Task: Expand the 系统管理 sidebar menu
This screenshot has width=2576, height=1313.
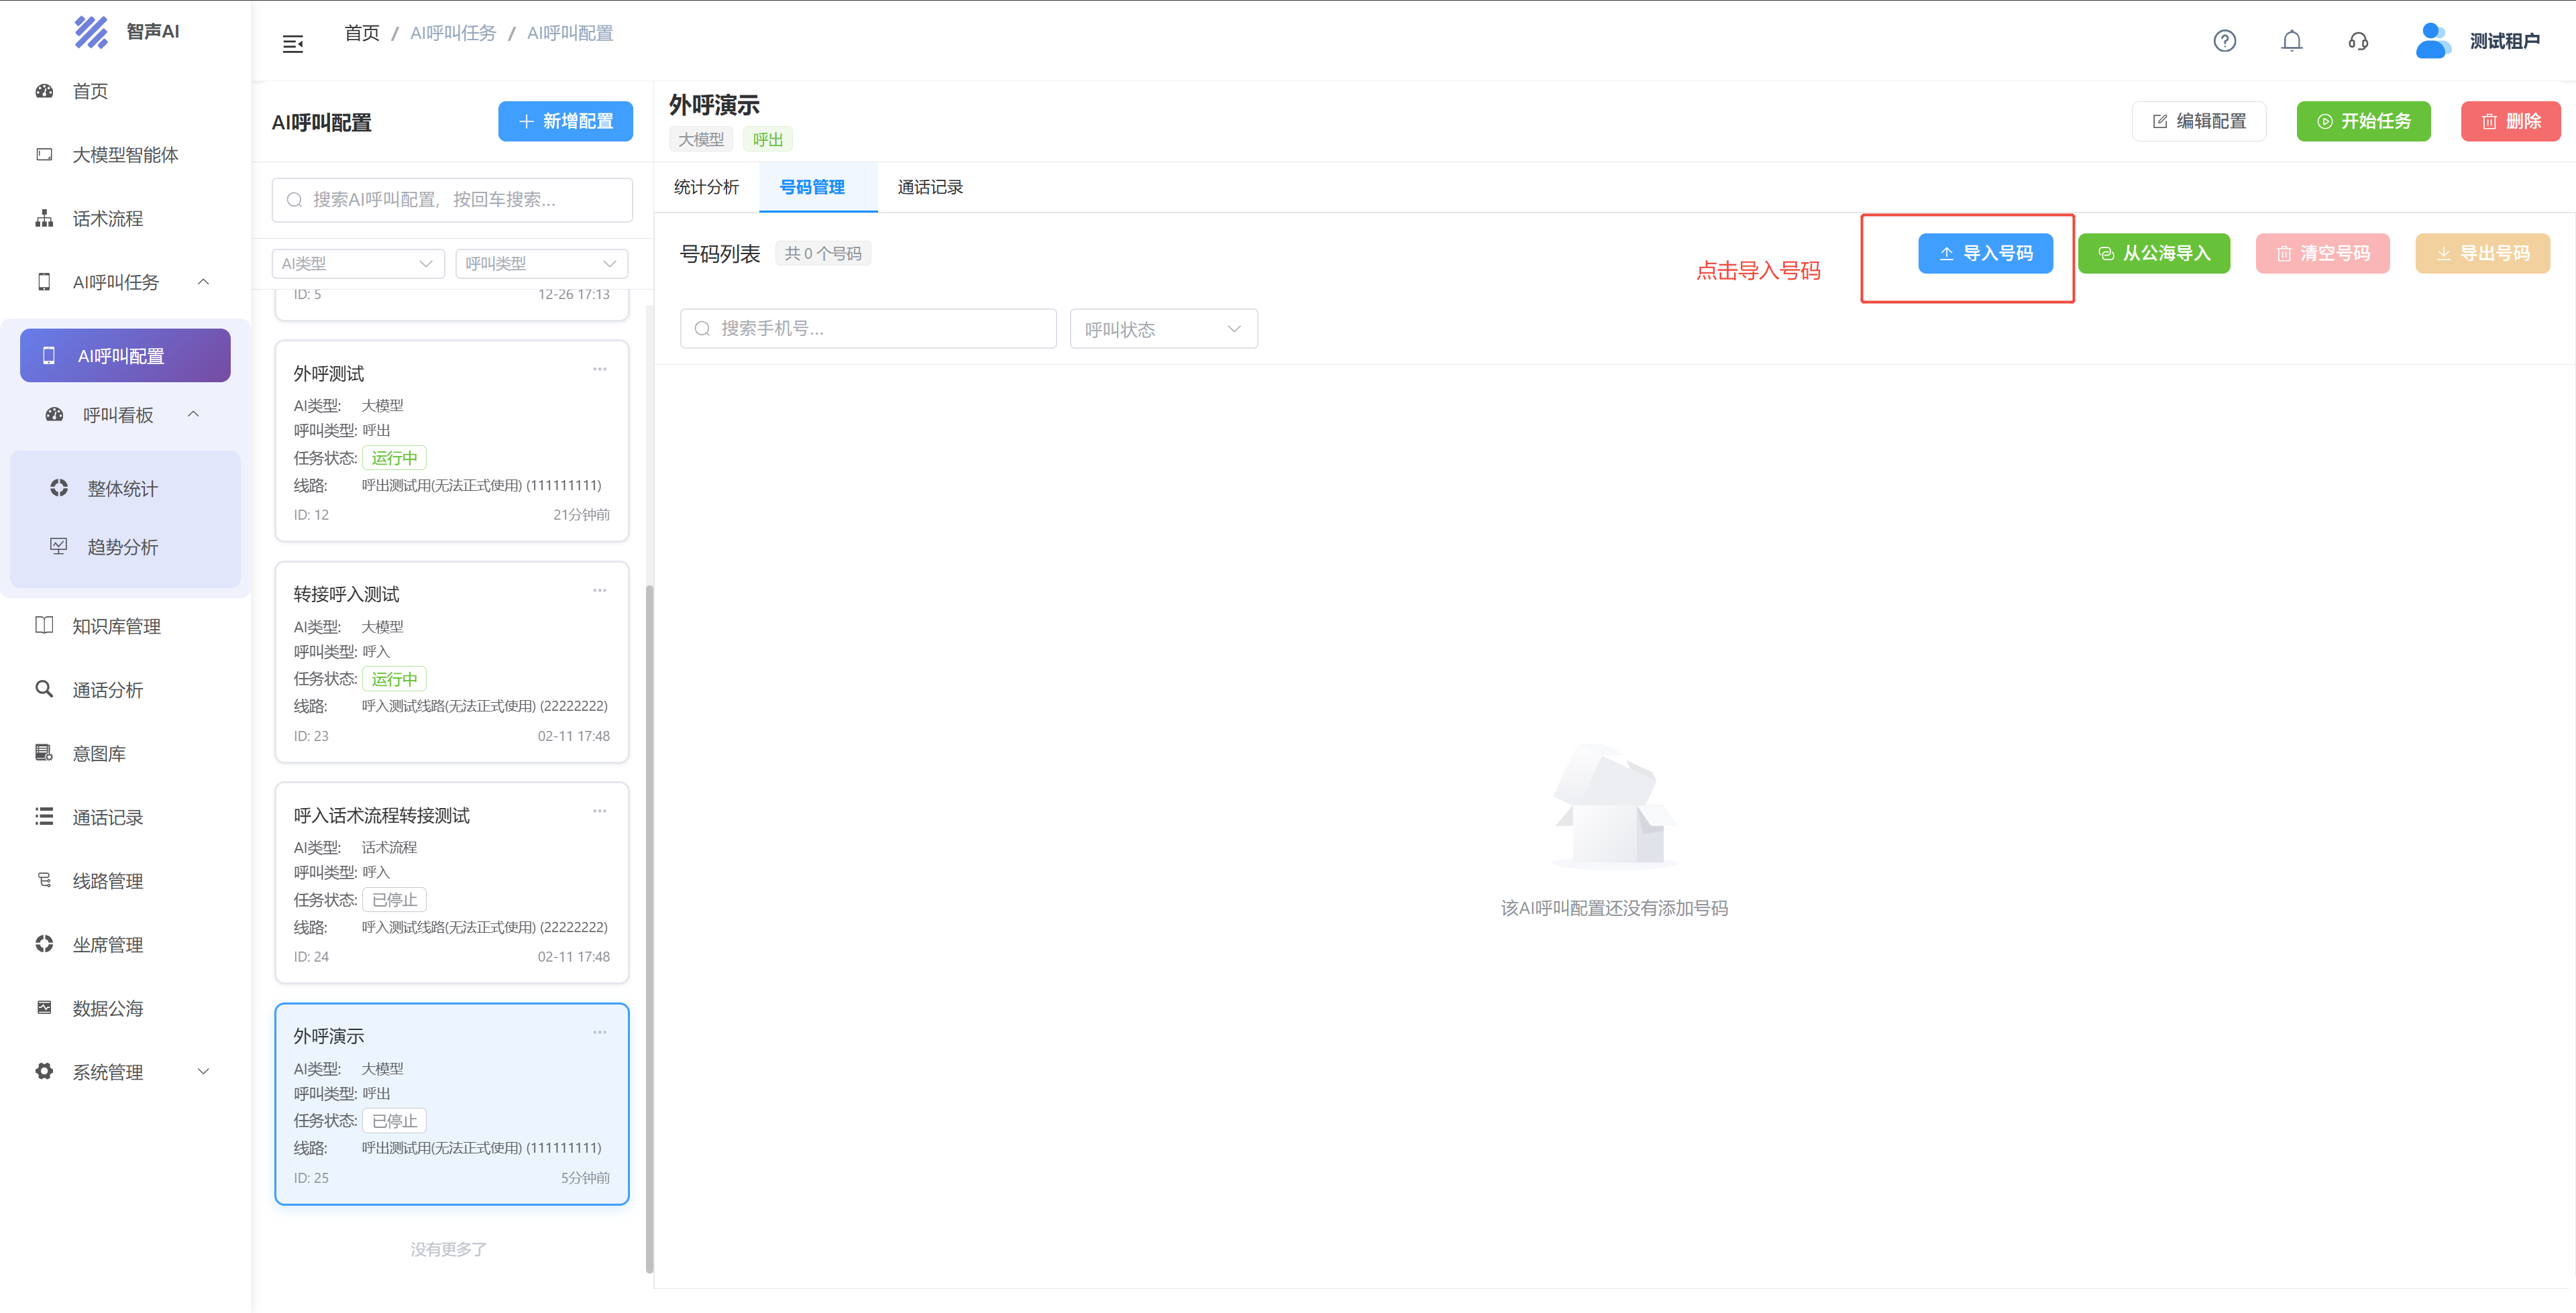Action: tap(203, 1071)
